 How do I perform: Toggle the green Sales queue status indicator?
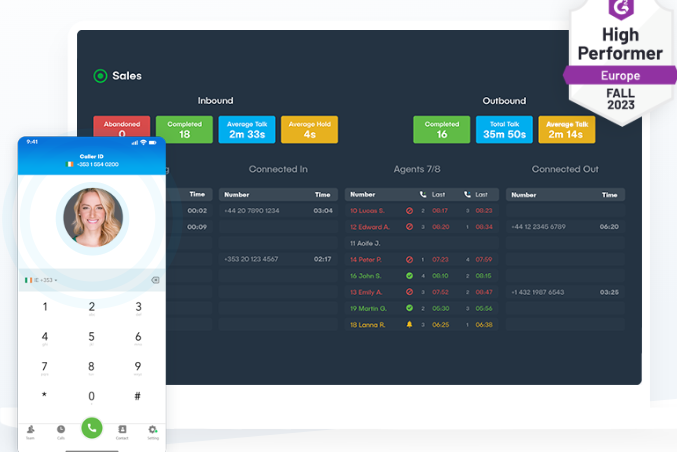tap(100, 76)
